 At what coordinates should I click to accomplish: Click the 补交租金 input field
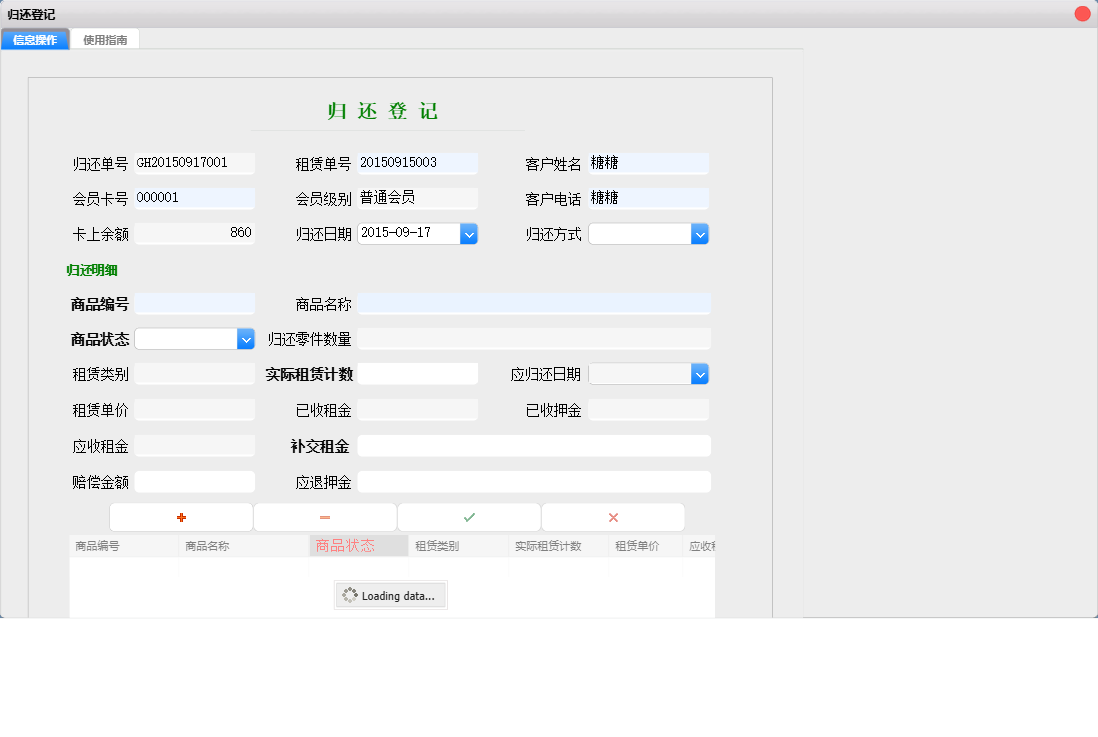[x=534, y=445]
